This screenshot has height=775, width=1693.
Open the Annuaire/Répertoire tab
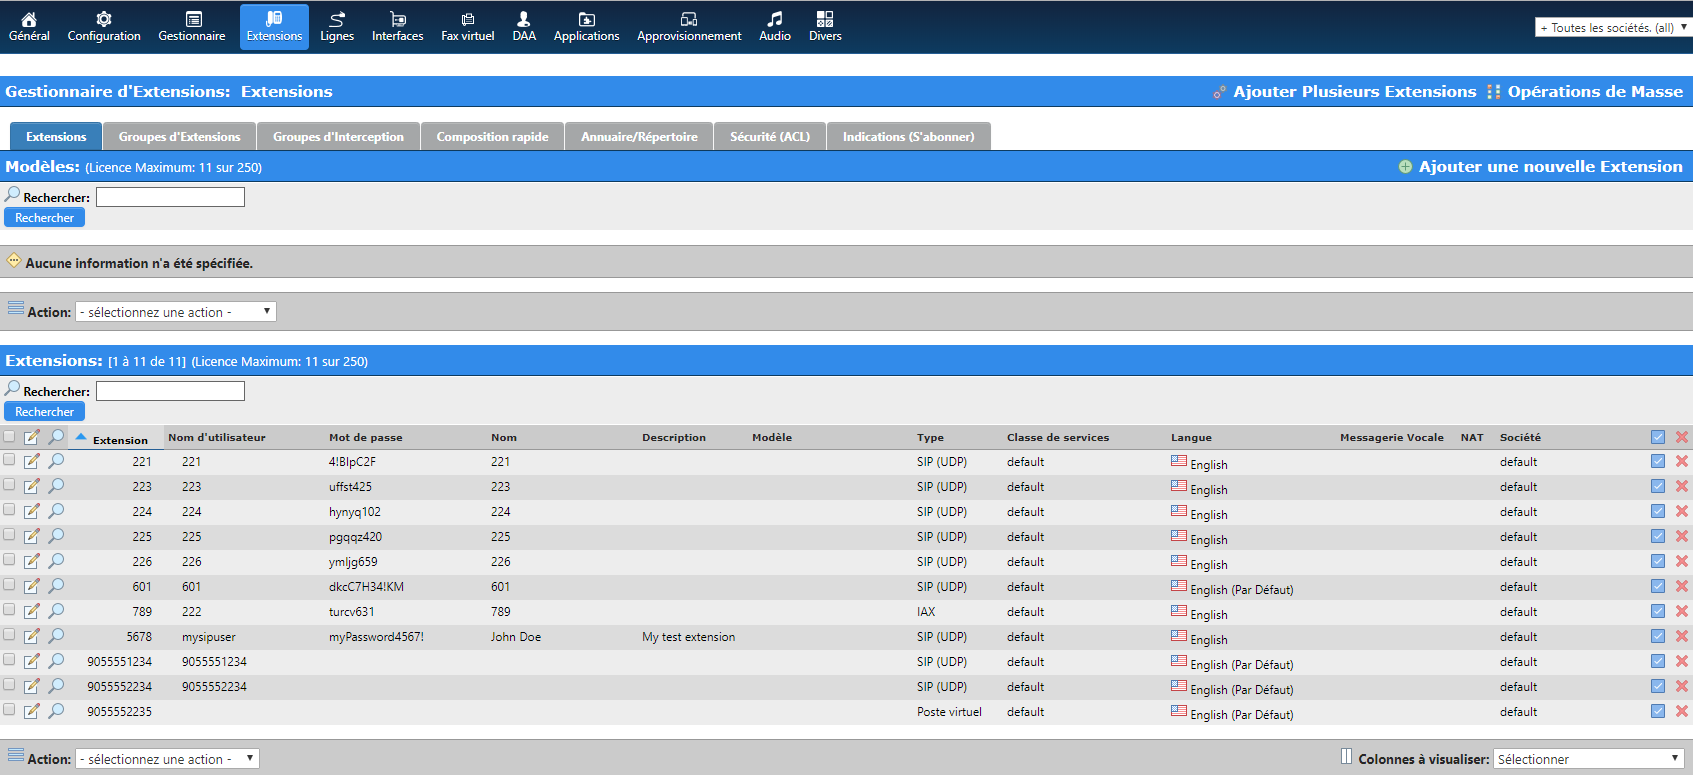pos(640,137)
